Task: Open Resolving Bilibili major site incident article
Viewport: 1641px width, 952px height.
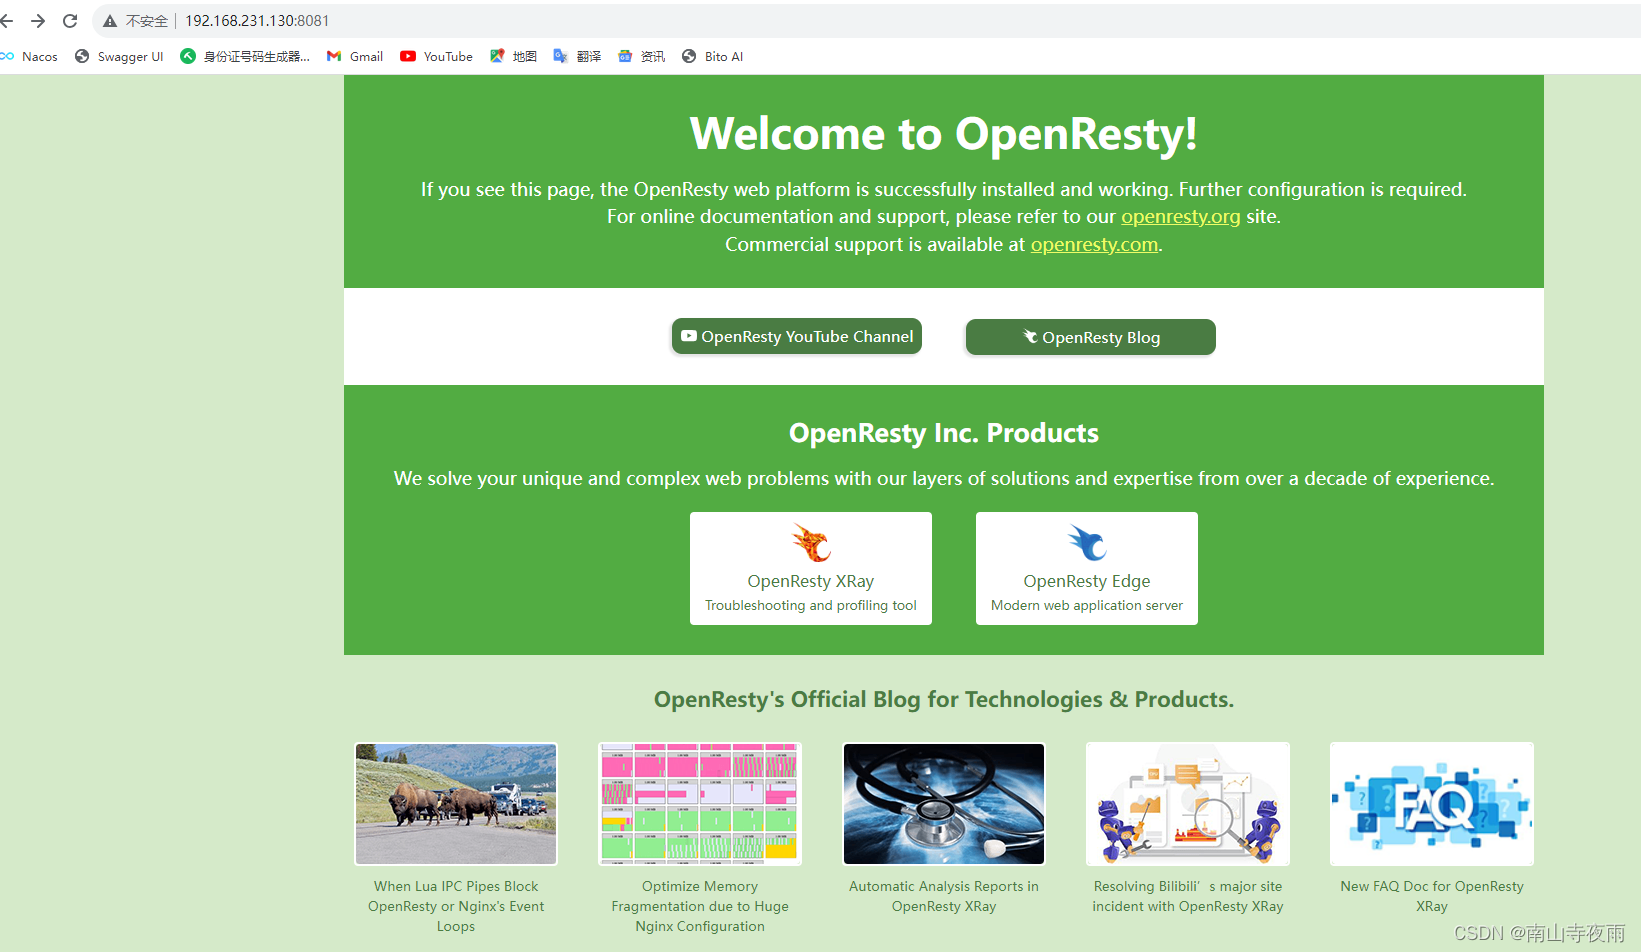Action: tap(1188, 896)
